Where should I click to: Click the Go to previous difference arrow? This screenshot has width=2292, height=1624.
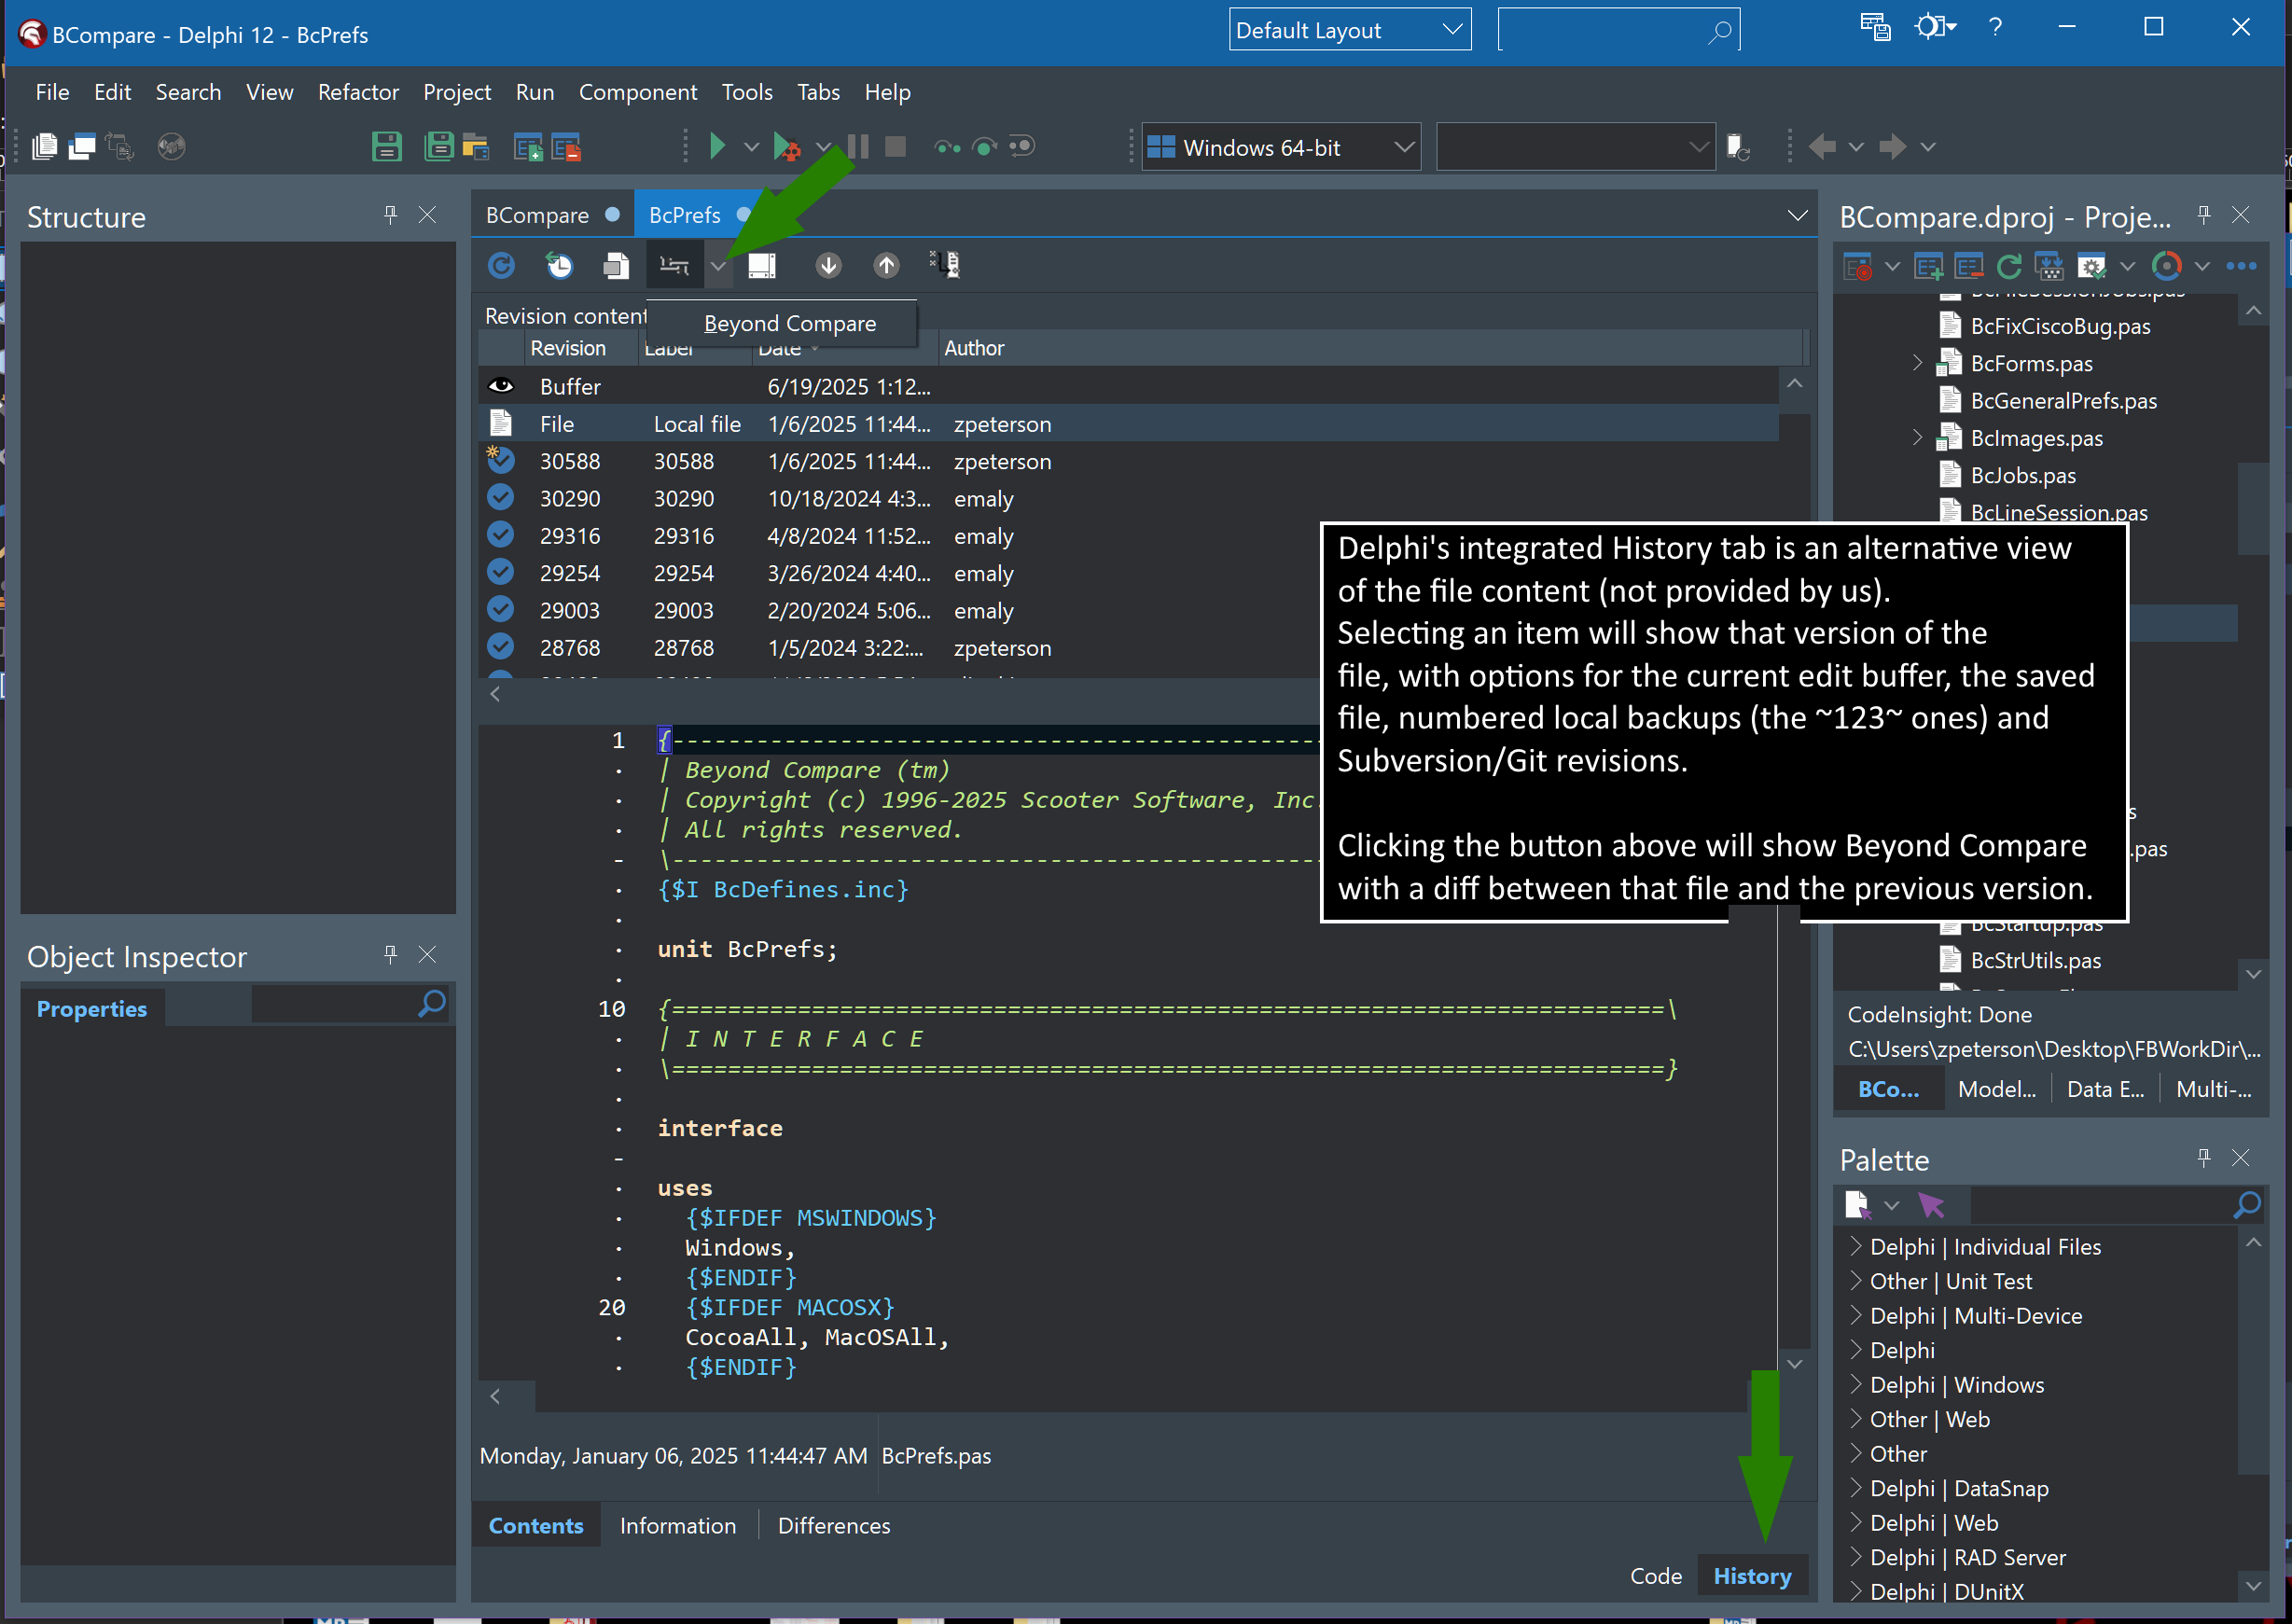point(886,265)
